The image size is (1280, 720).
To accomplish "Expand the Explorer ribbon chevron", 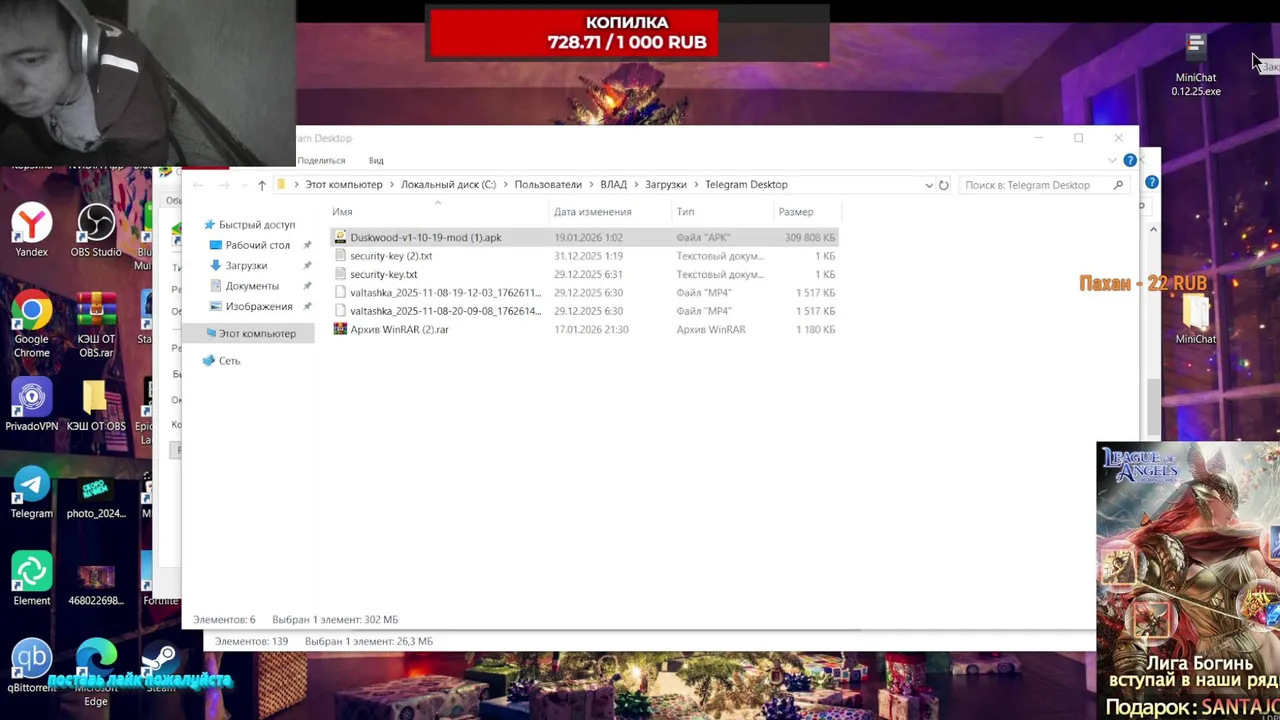I will click(1113, 160).
